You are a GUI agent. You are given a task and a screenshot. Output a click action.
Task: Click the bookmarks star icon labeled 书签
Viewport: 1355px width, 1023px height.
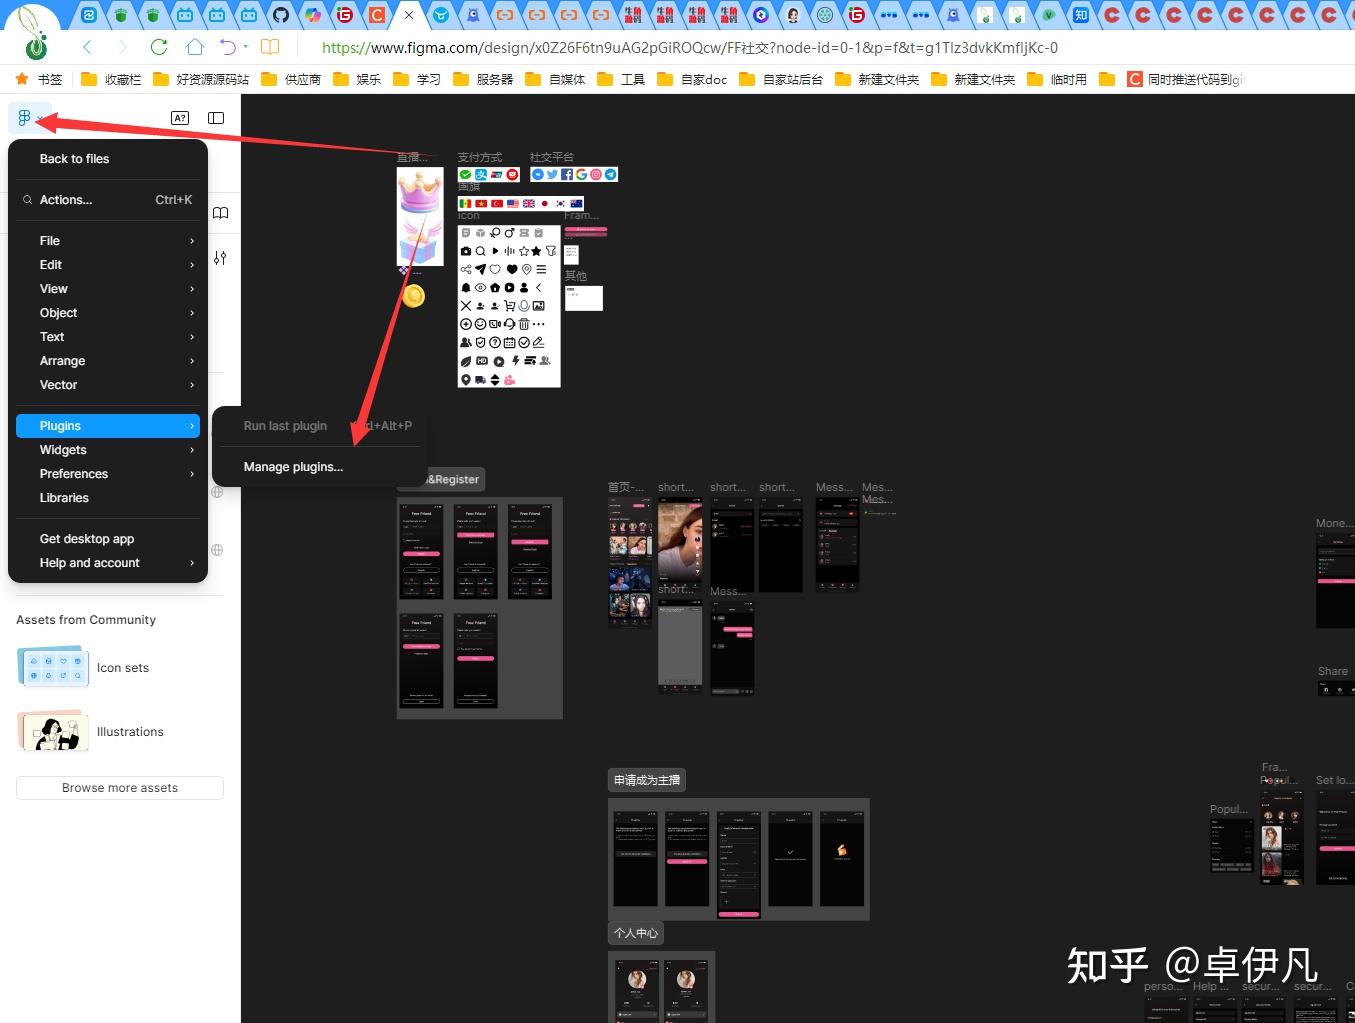click(38, 79)
